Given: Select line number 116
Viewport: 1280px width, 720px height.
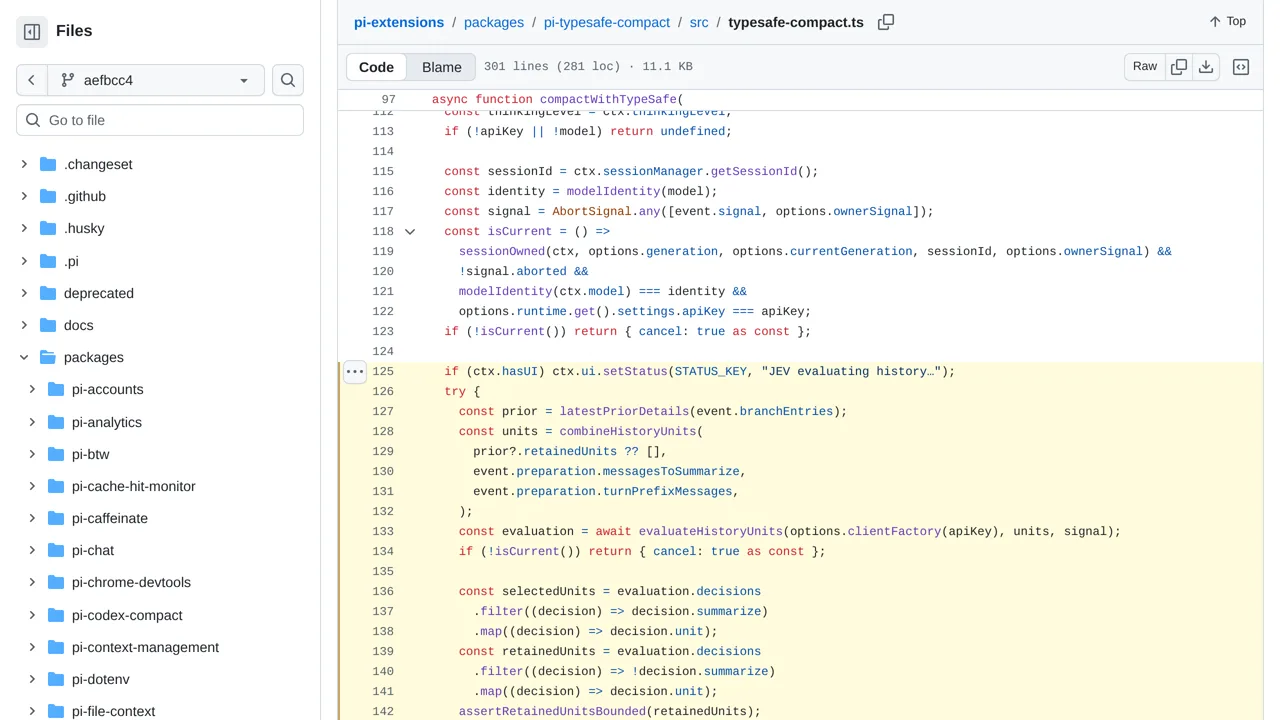Looking at the screenshot, I should pyautogui.click(x=383, y=191).
